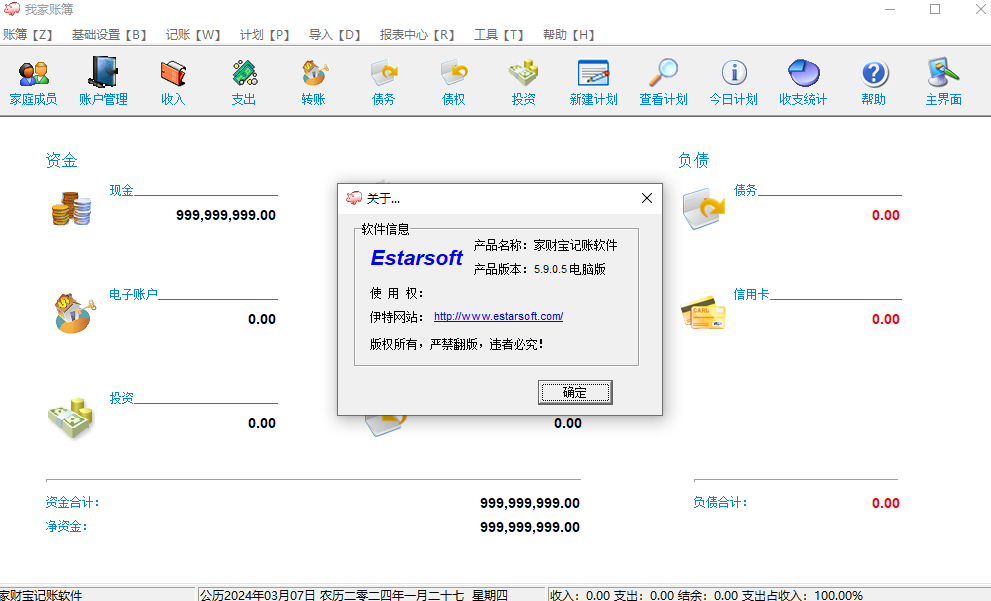Click the 投资 investment toolbar icon
This screenshot has width=991, height=601.
click(523, 81)
